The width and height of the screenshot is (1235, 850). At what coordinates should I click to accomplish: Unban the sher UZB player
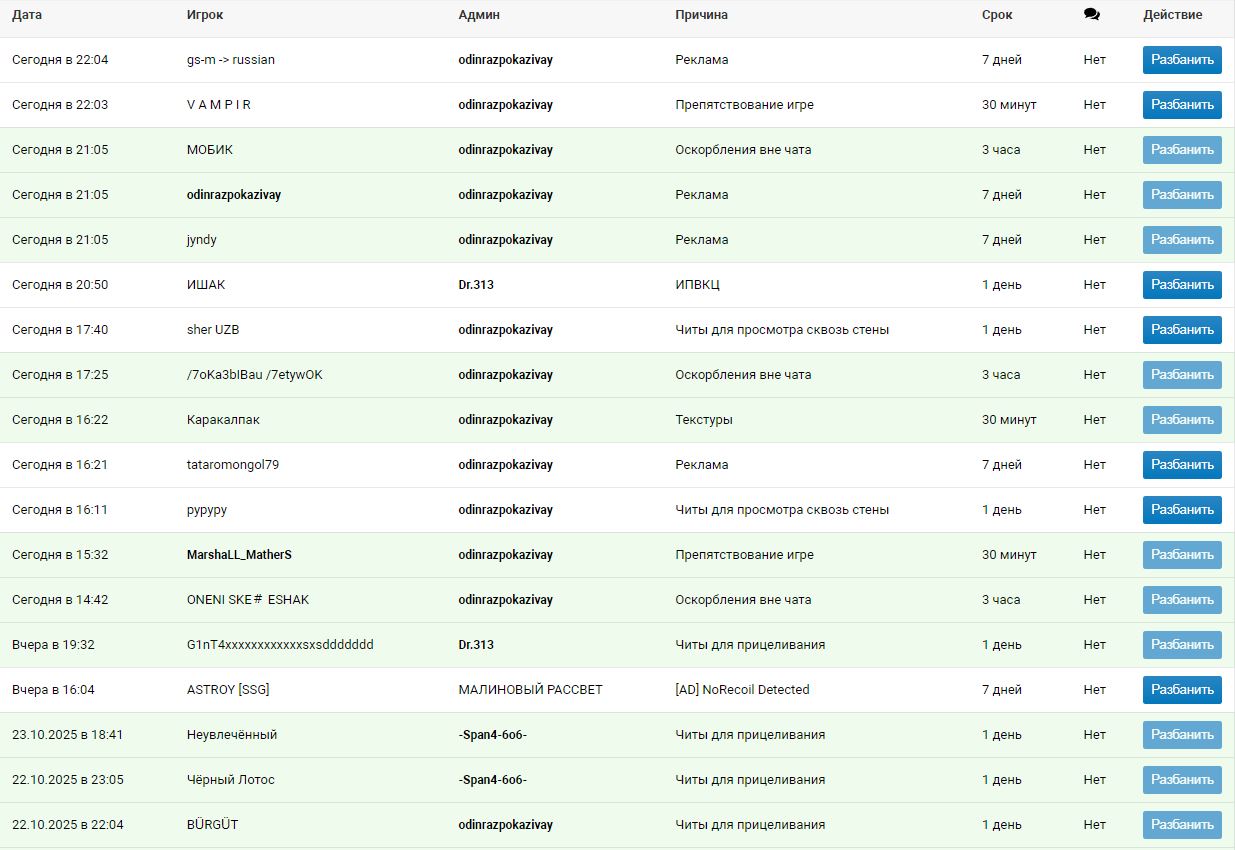1181,330
